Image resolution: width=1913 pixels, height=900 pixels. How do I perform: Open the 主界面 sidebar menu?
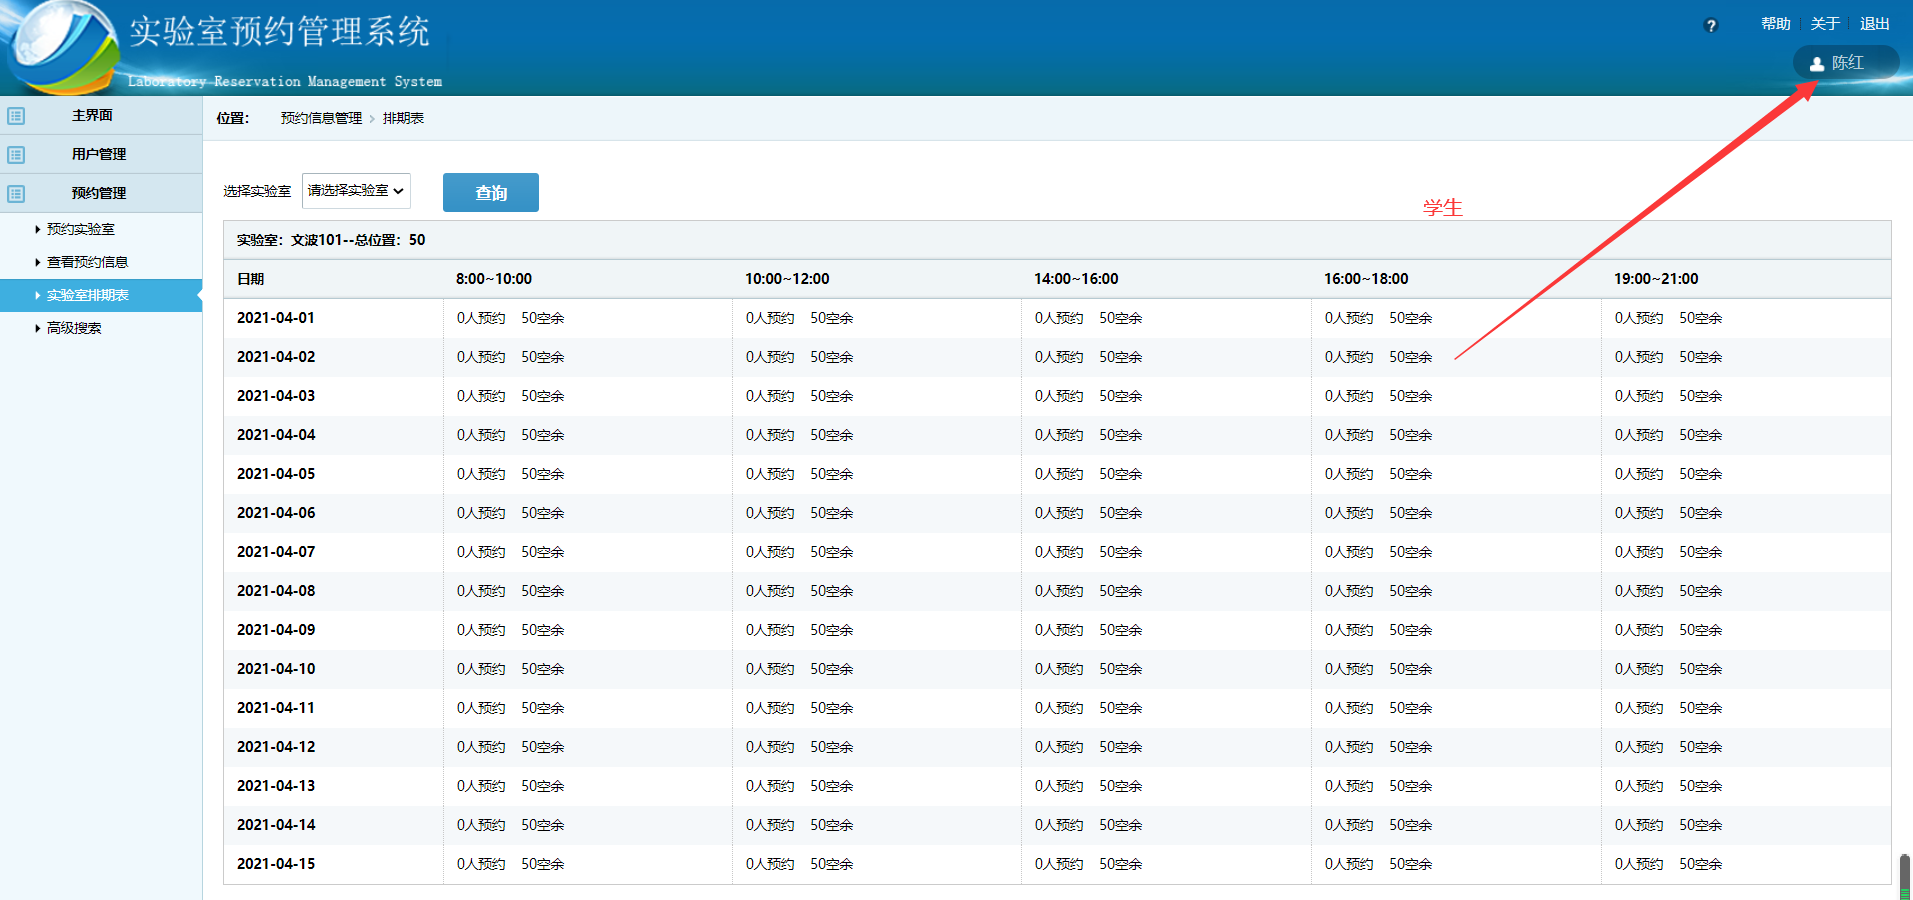pyautogui.click(x=101, y=115)
